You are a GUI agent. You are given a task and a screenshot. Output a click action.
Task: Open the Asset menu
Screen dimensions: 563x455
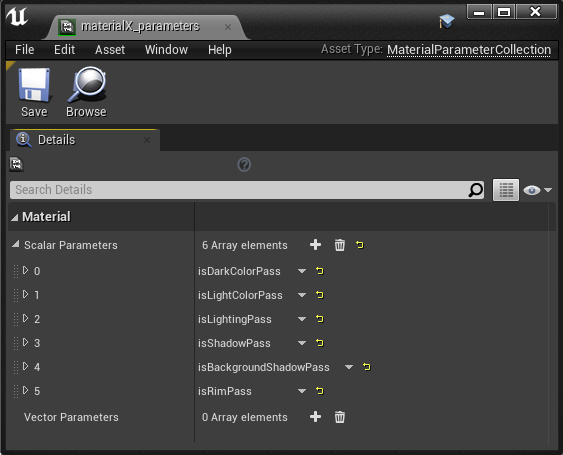[x=110, y=50]
